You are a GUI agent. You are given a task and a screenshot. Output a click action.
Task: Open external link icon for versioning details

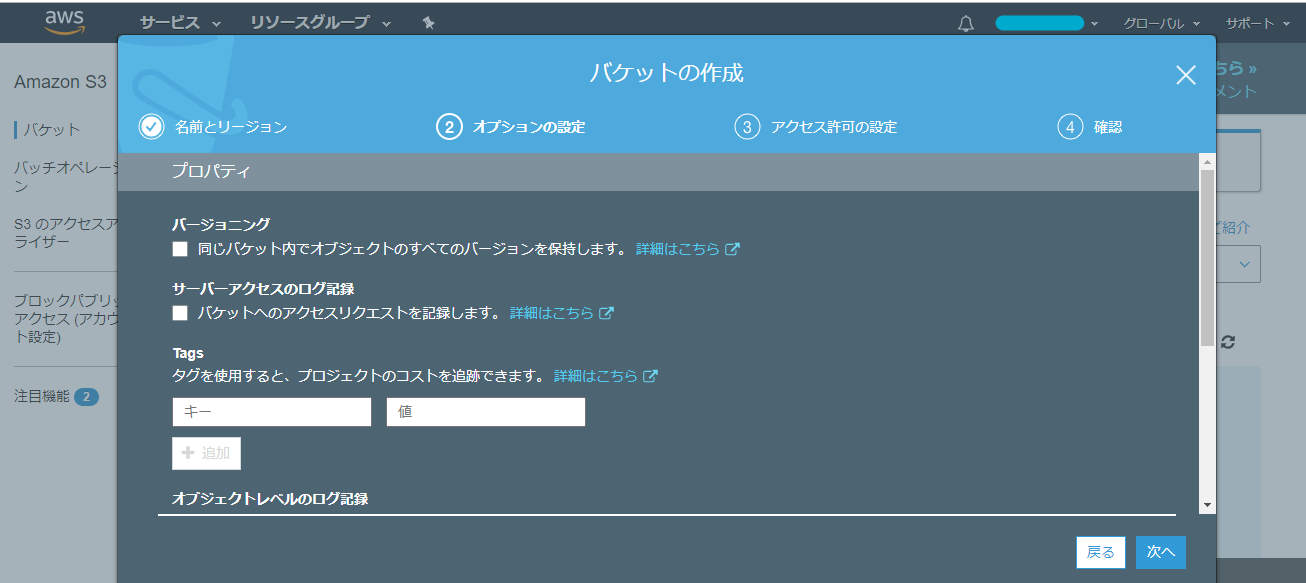[732, 249]
